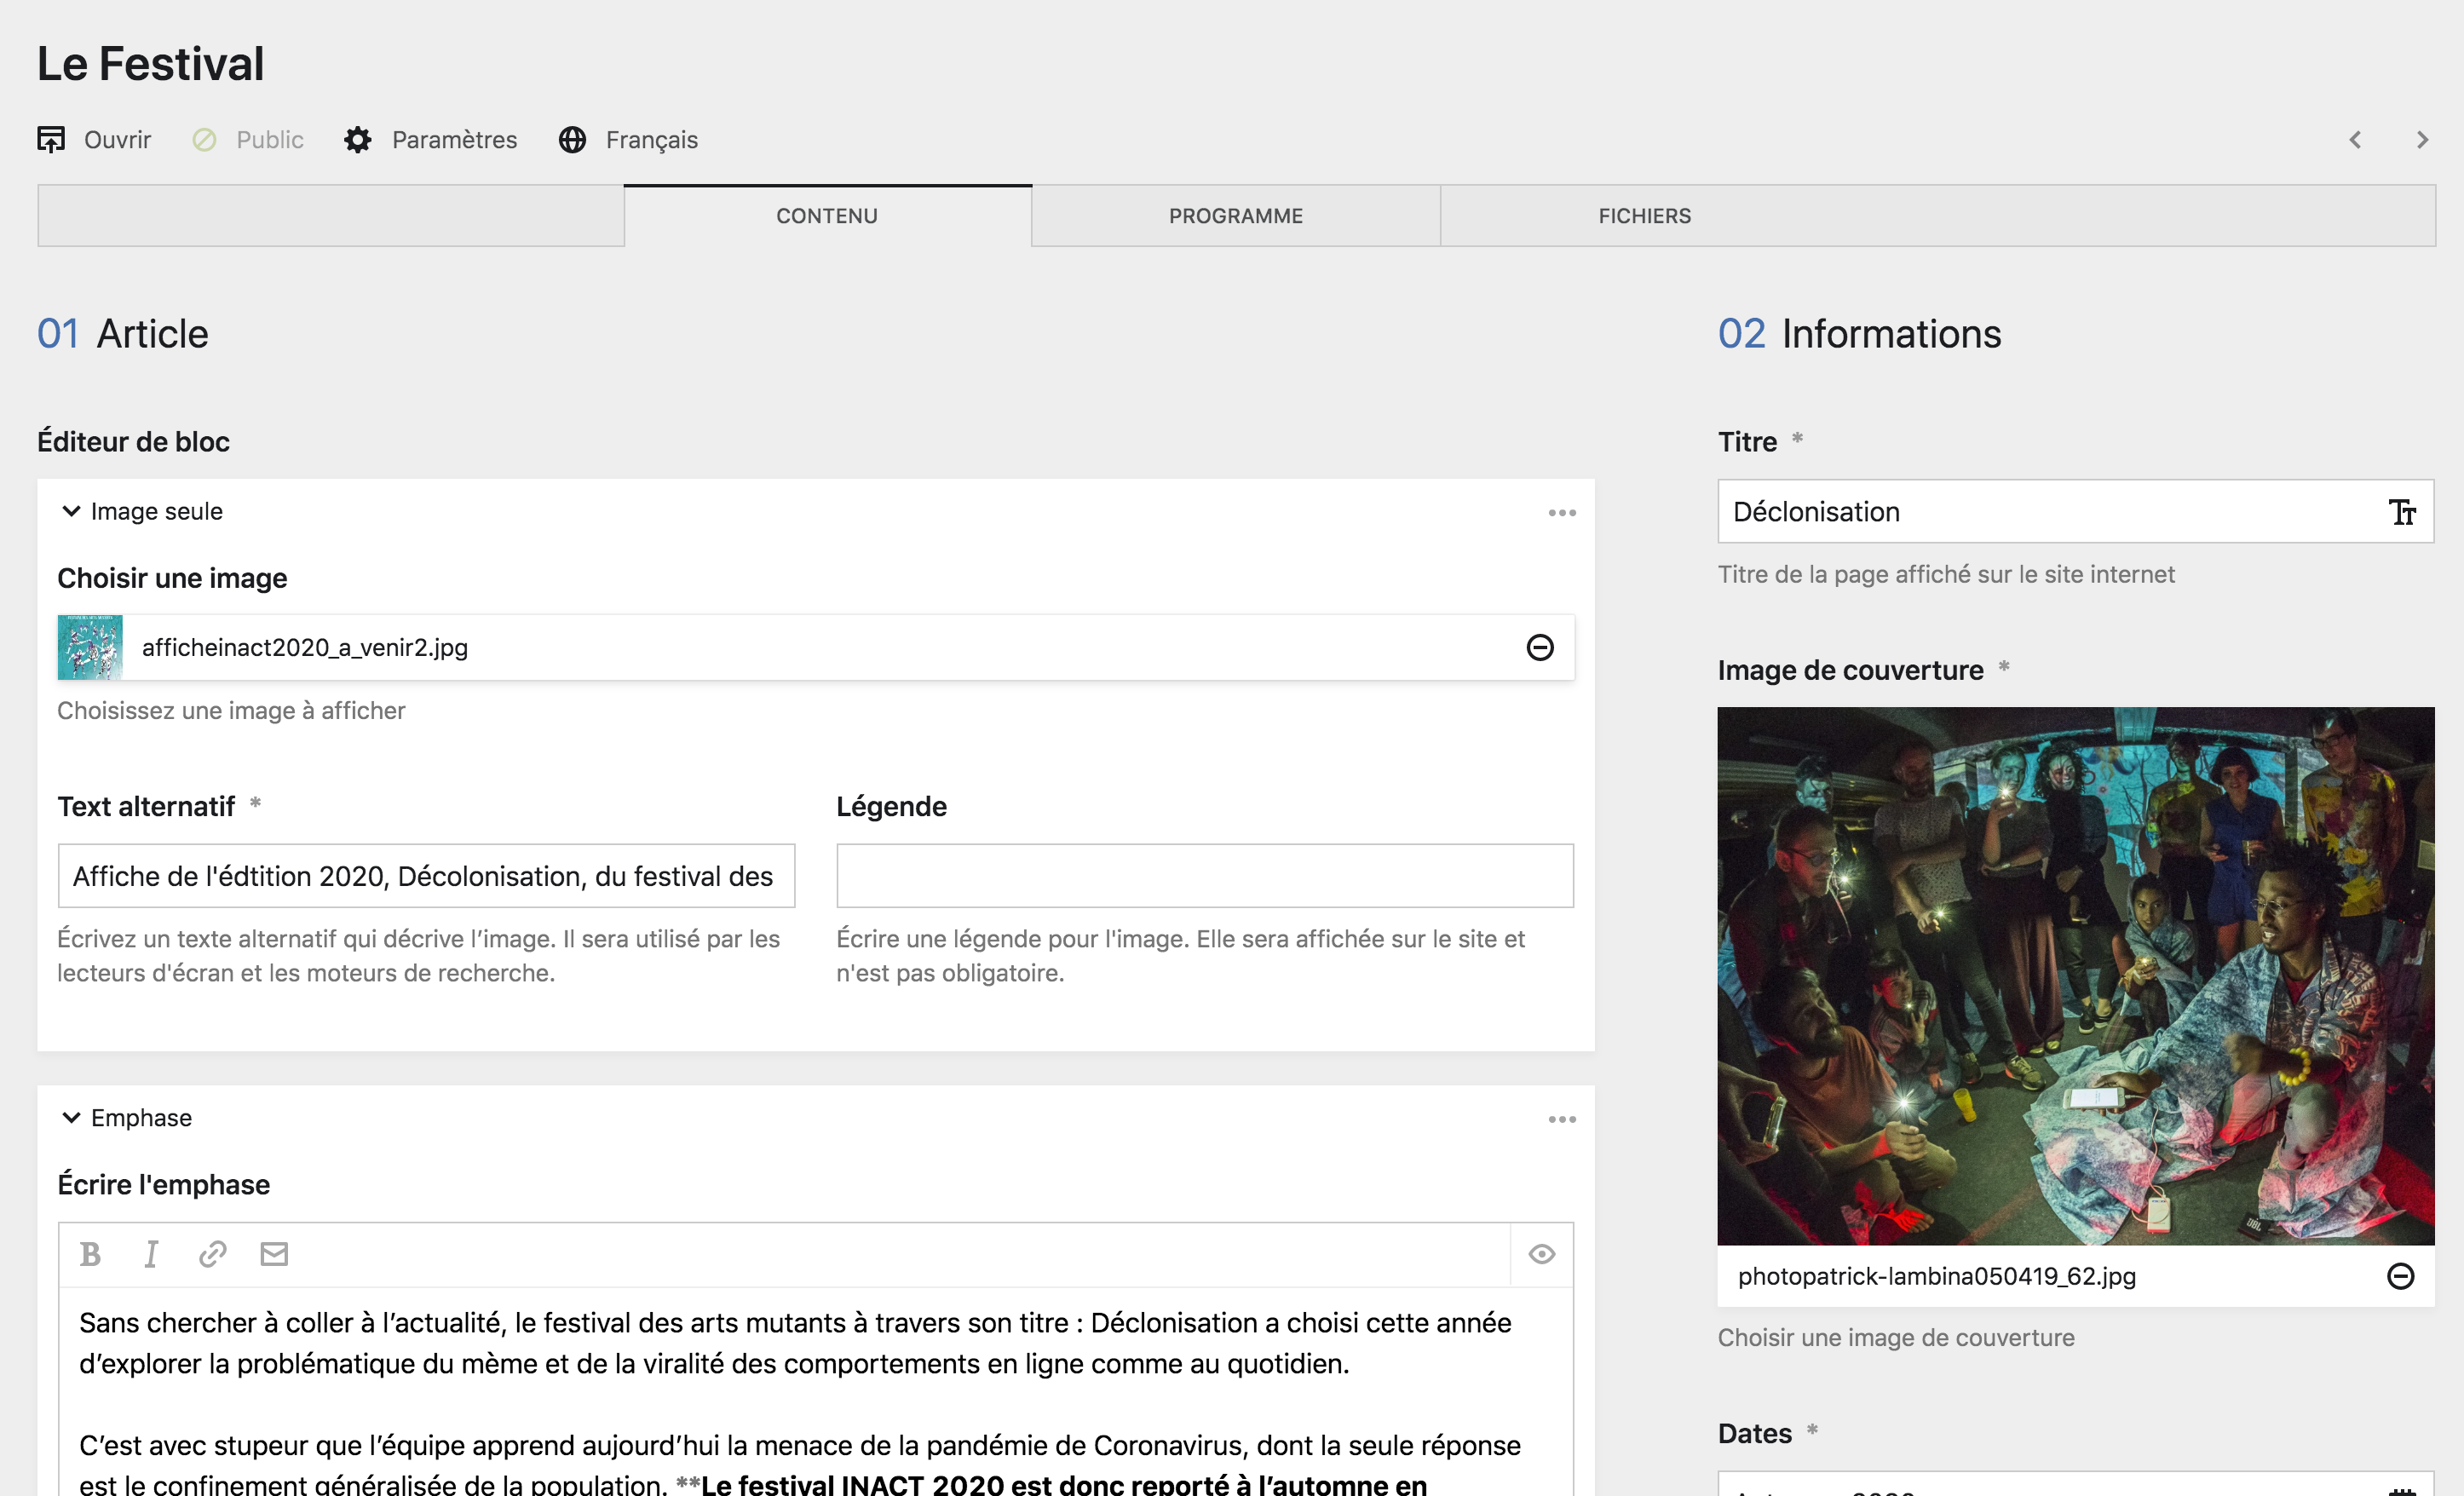Viewport: 2464px width, 1496px height.
Task: Toggle the Public status
Action: point(248,140)
